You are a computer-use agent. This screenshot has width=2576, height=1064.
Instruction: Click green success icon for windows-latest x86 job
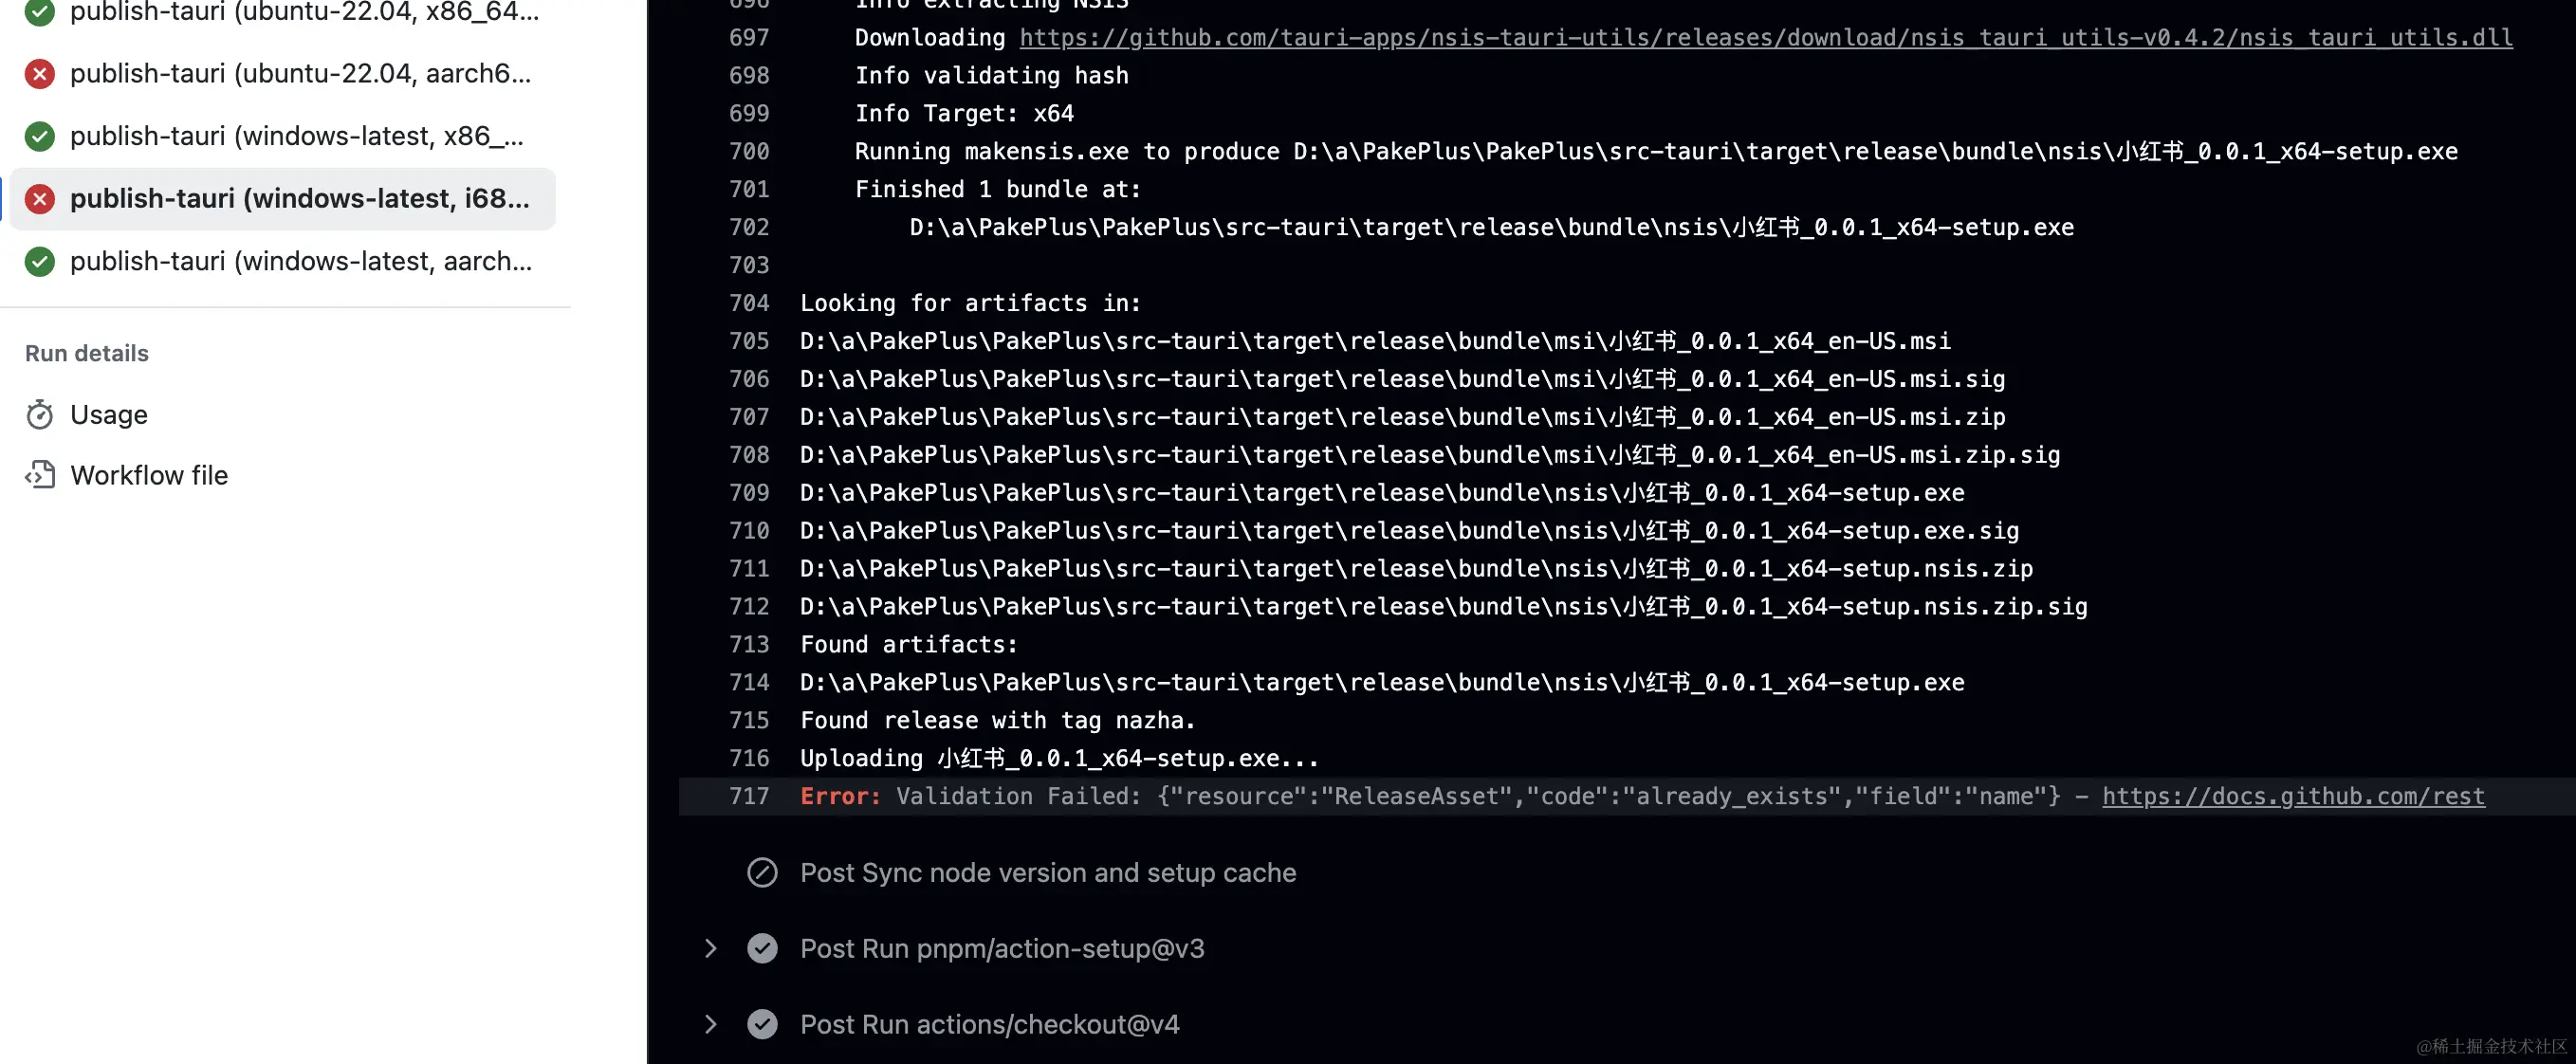coord(40,136)
